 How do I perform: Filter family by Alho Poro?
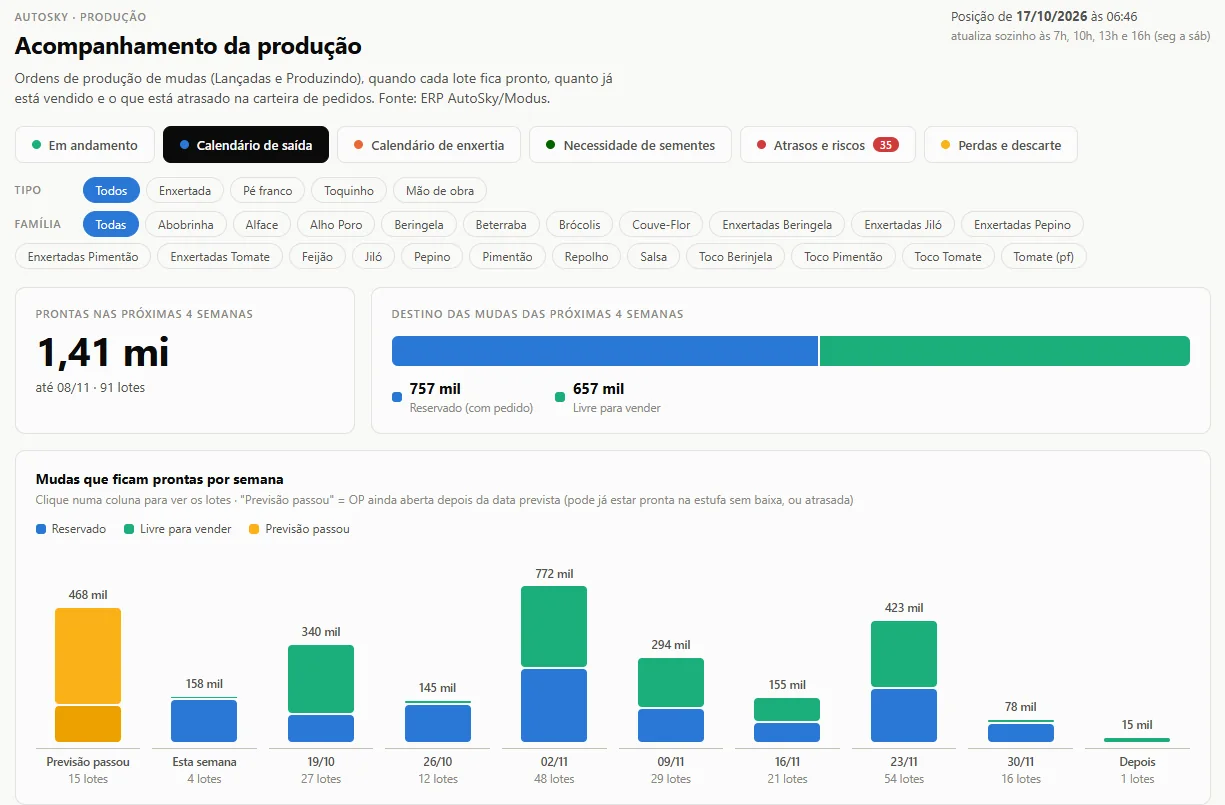click(336, 224)
